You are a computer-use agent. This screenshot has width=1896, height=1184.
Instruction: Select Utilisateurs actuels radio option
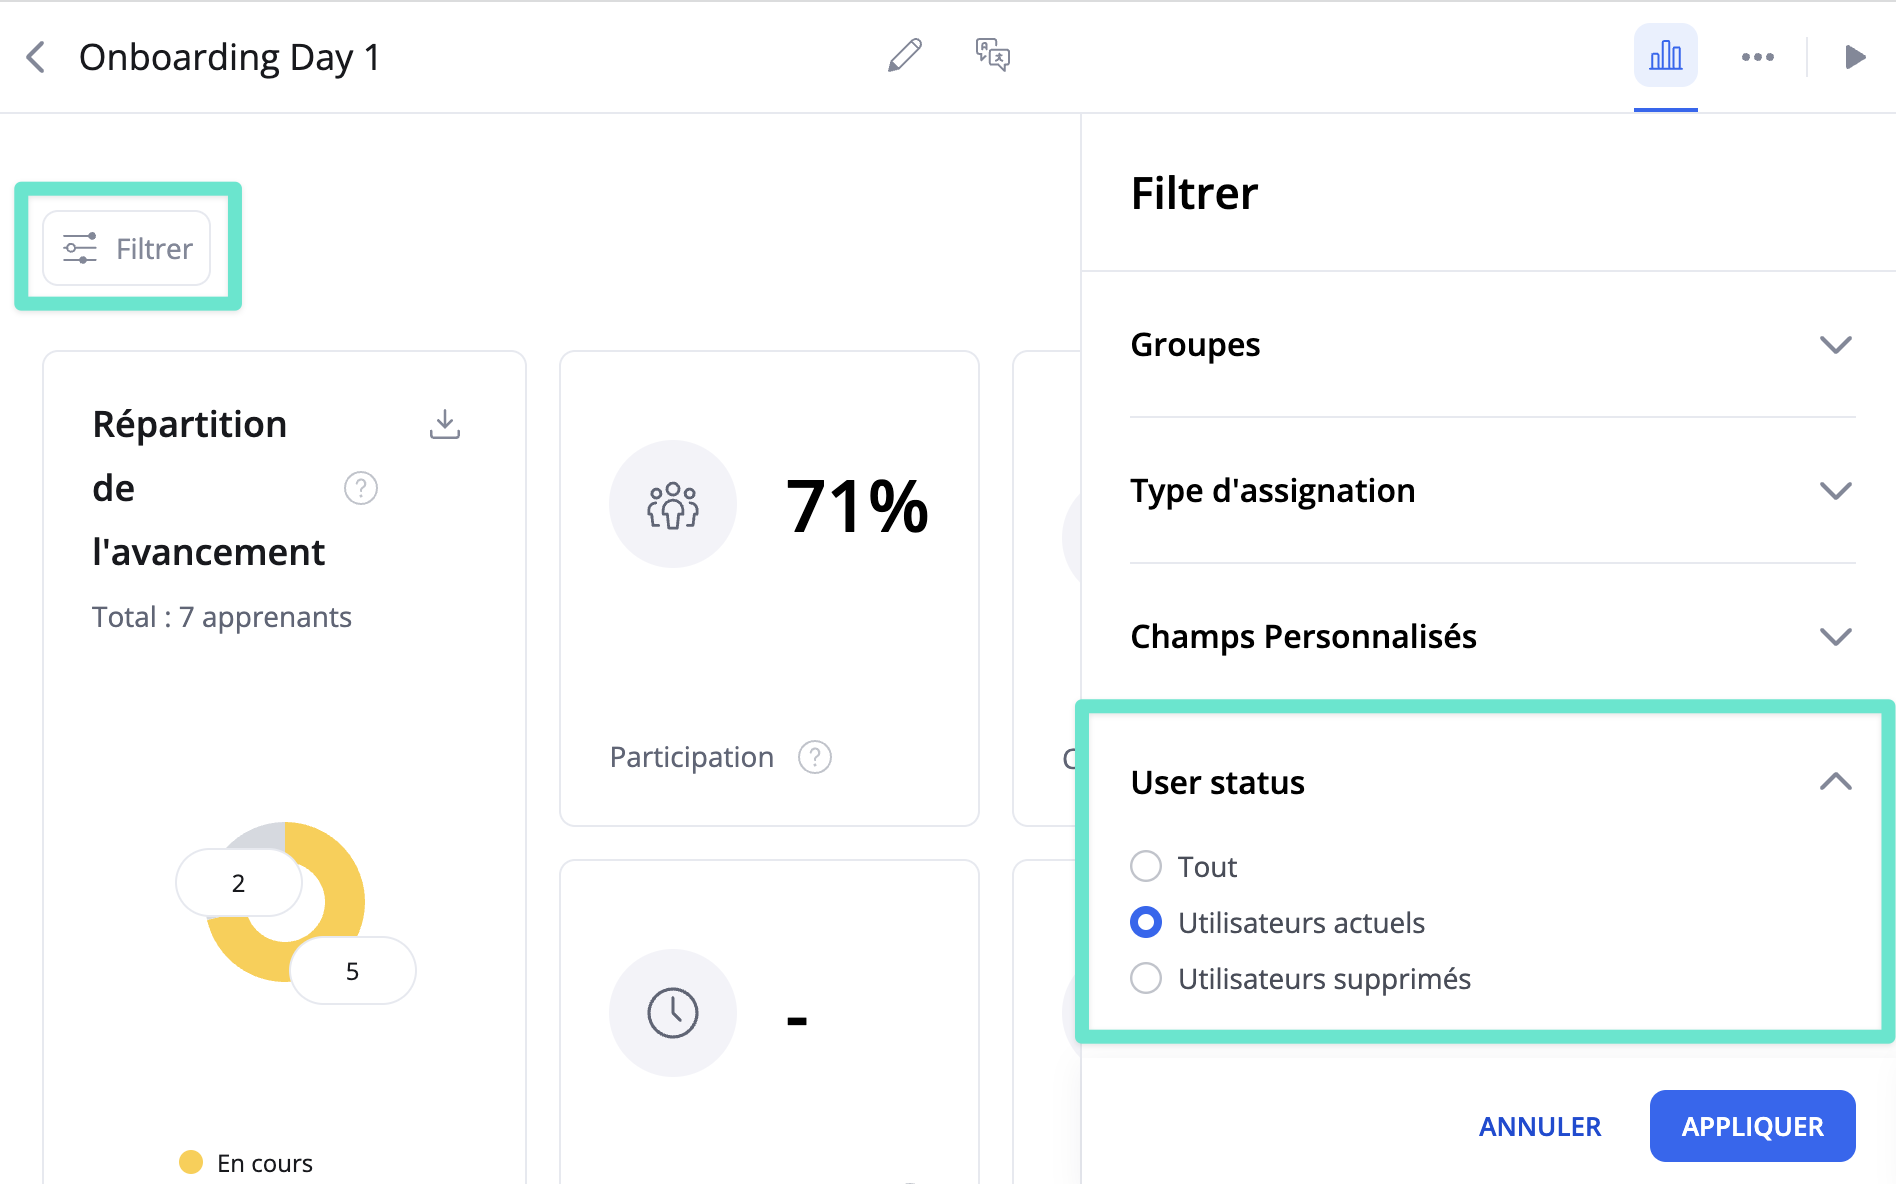[1146, 922]
